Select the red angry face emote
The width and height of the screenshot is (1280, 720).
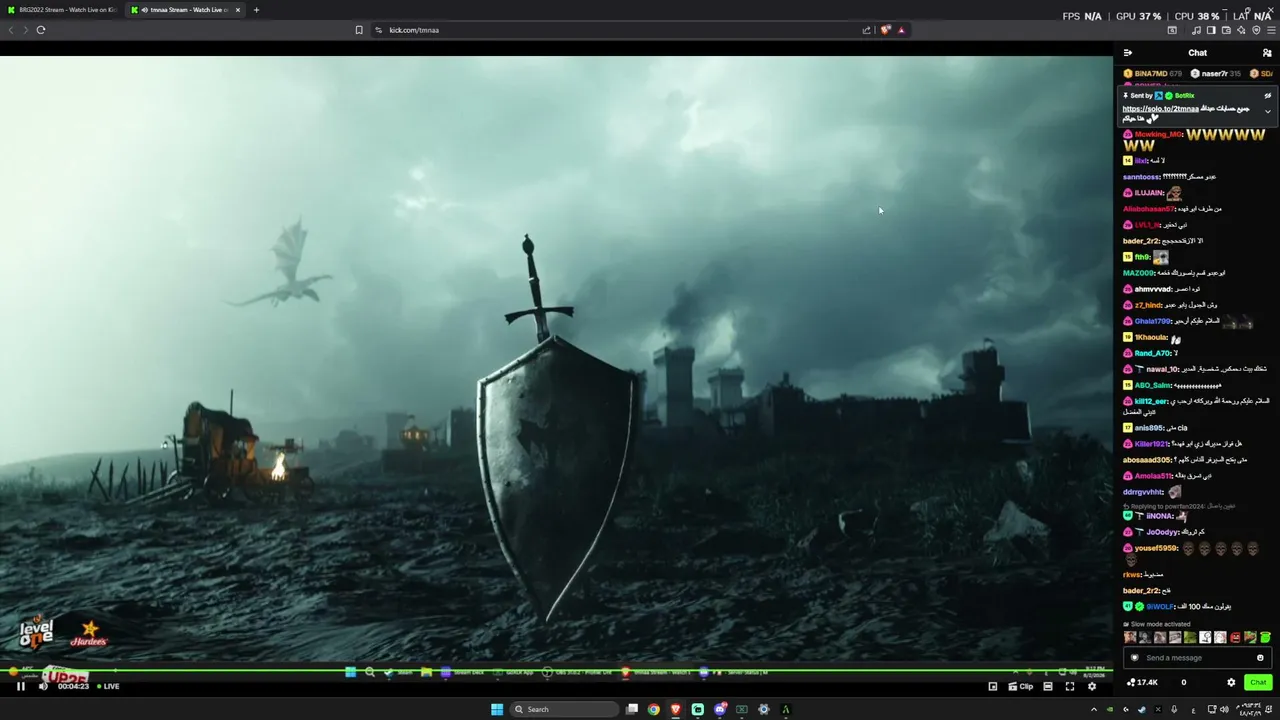click(1235, 637)
